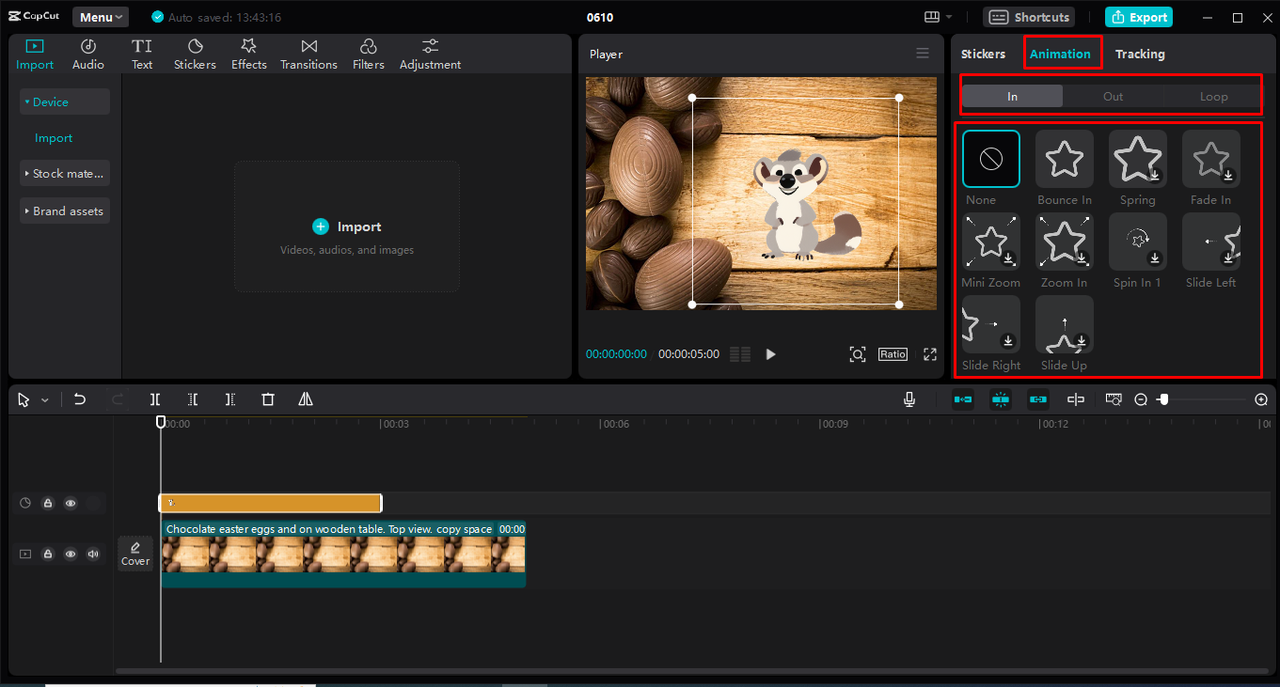
Task: Open the Transitions panel
Action: click(309, 54)
